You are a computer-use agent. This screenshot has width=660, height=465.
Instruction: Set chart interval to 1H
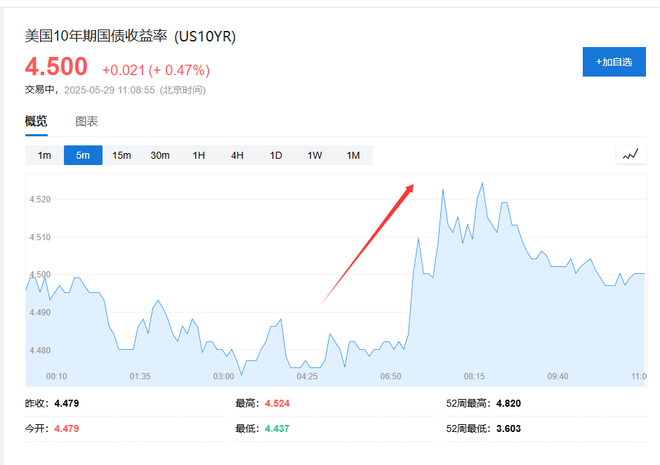point(199,155)
